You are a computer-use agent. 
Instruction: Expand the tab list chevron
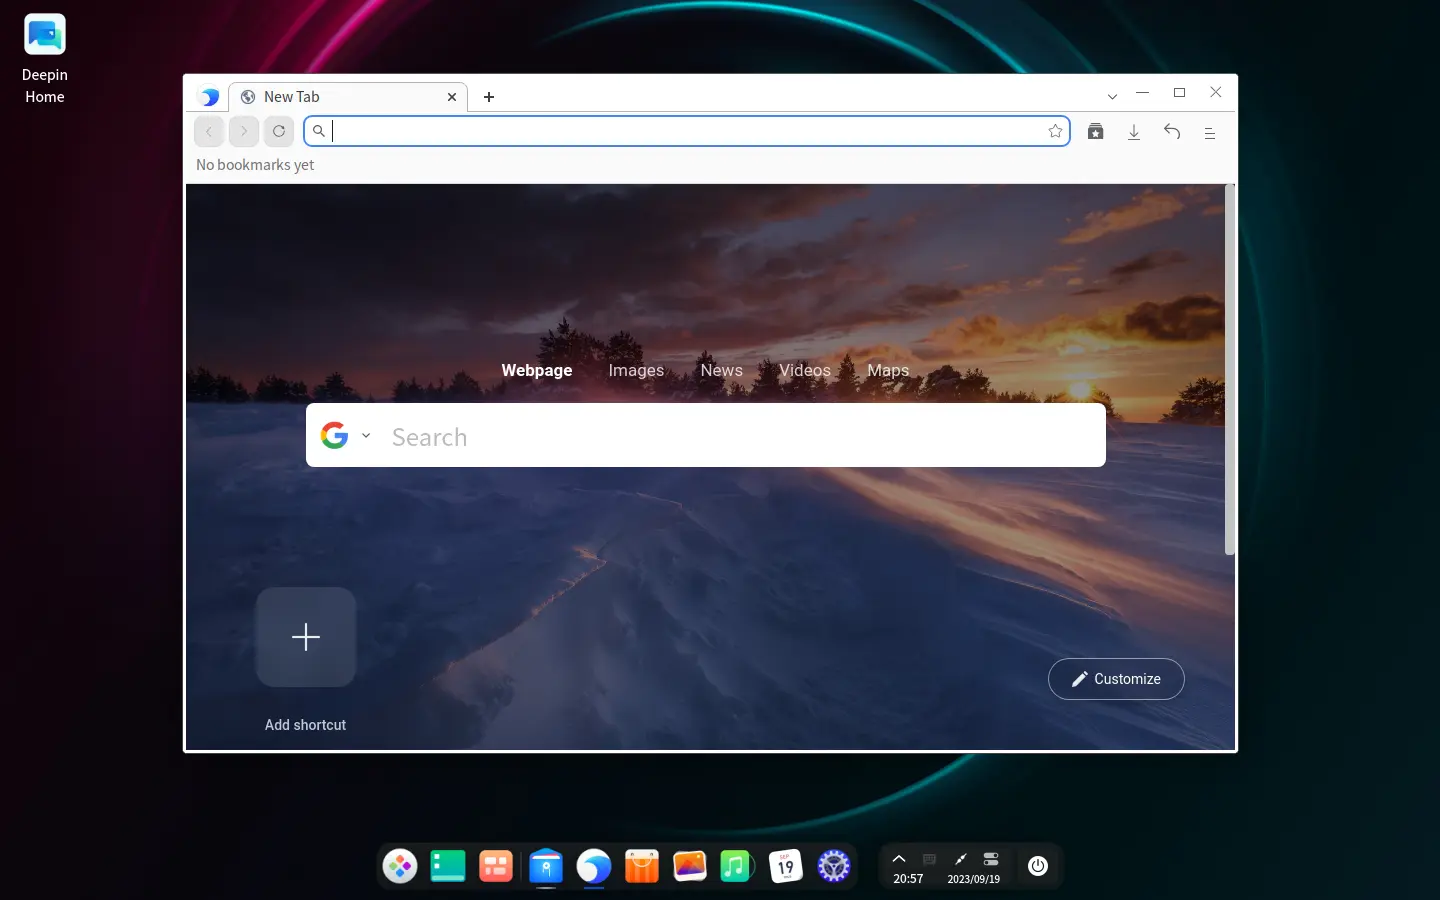point(1112,97)
